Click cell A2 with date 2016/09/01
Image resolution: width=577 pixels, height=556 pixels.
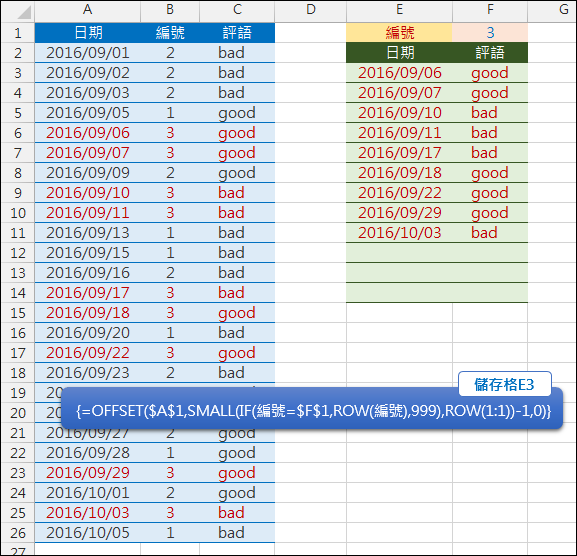pyautogui.click(x=88, y=53)
